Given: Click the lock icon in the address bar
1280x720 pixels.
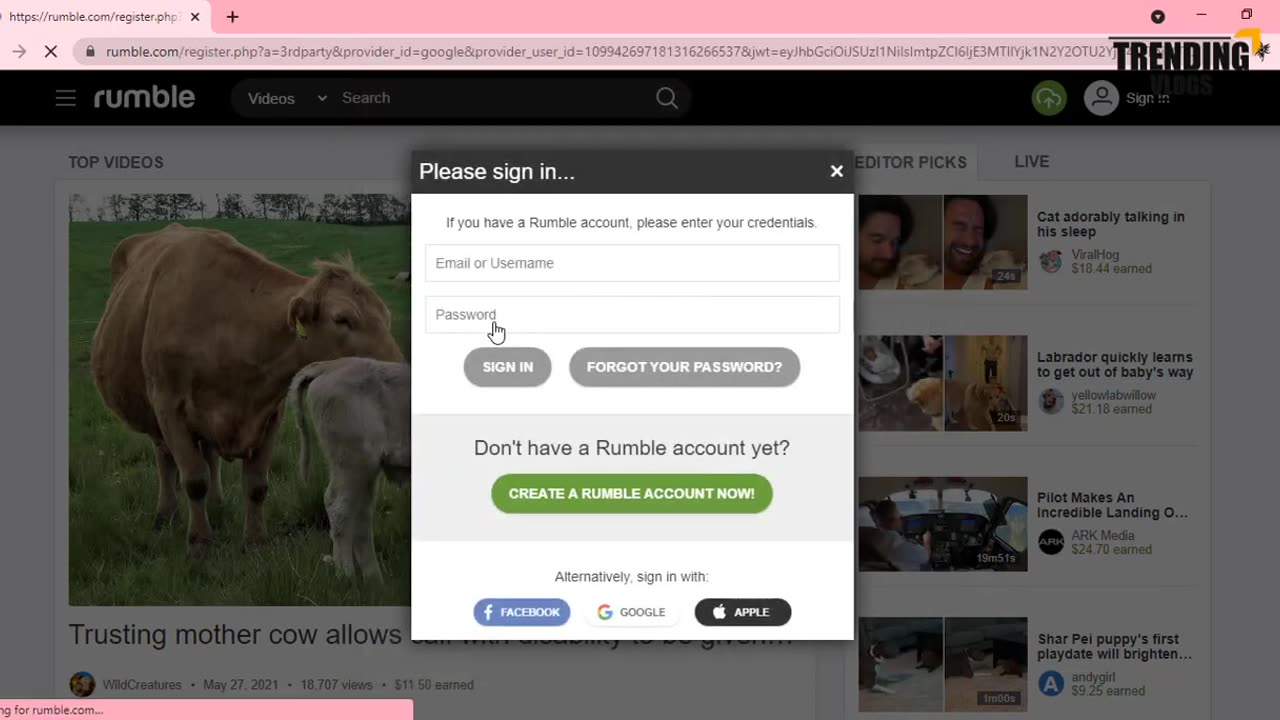Looking at the screenshot, I should coord(91,51).
